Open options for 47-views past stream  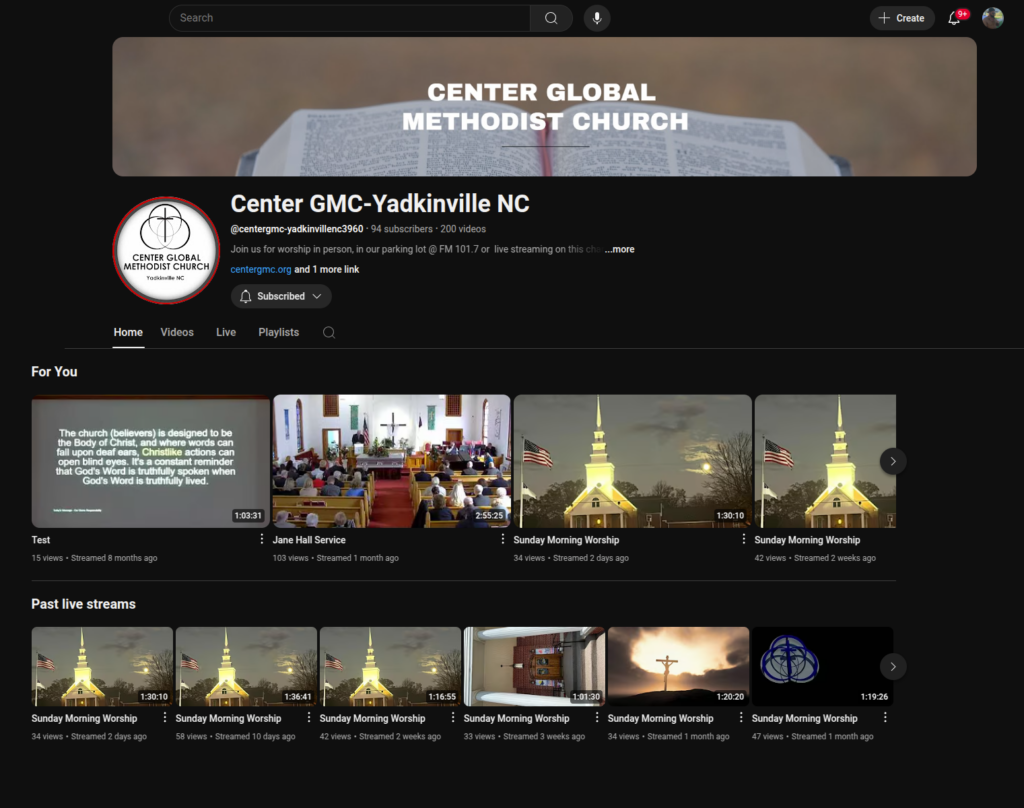point(886,717)
